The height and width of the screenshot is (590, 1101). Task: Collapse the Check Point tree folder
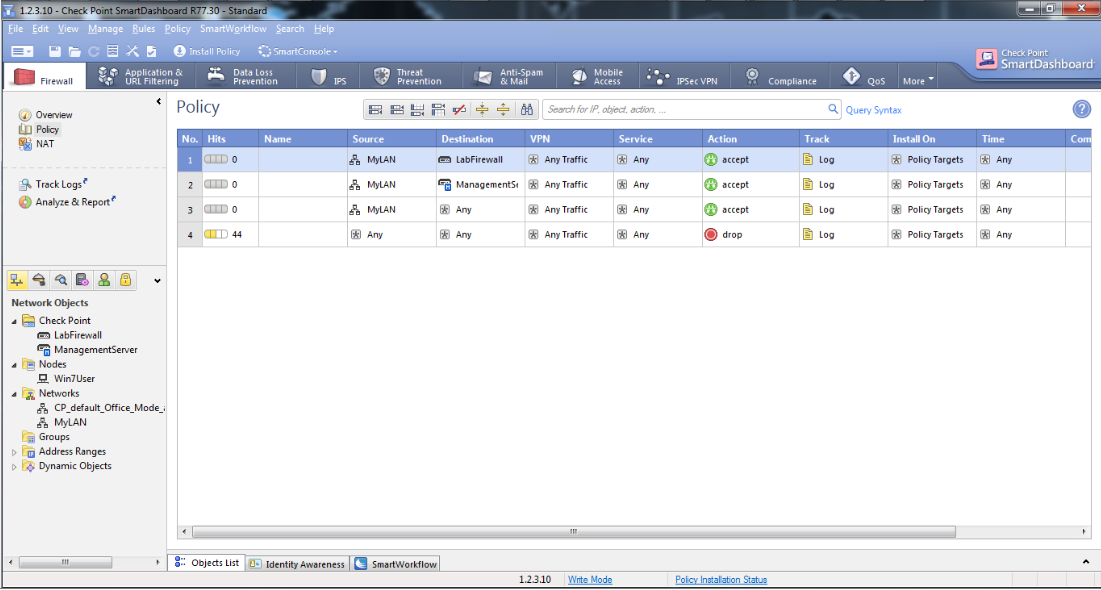[15, 321]
